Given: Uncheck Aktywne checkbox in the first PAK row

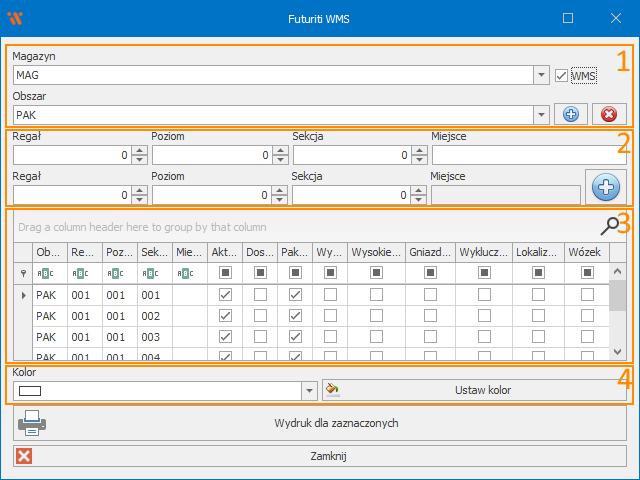Looking at the screenshot, I should point(225,295).
